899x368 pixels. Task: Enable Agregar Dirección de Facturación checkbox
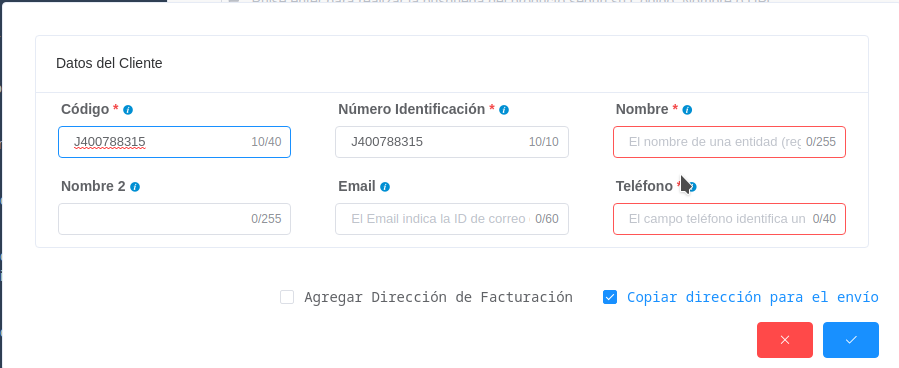pos(287,297)
